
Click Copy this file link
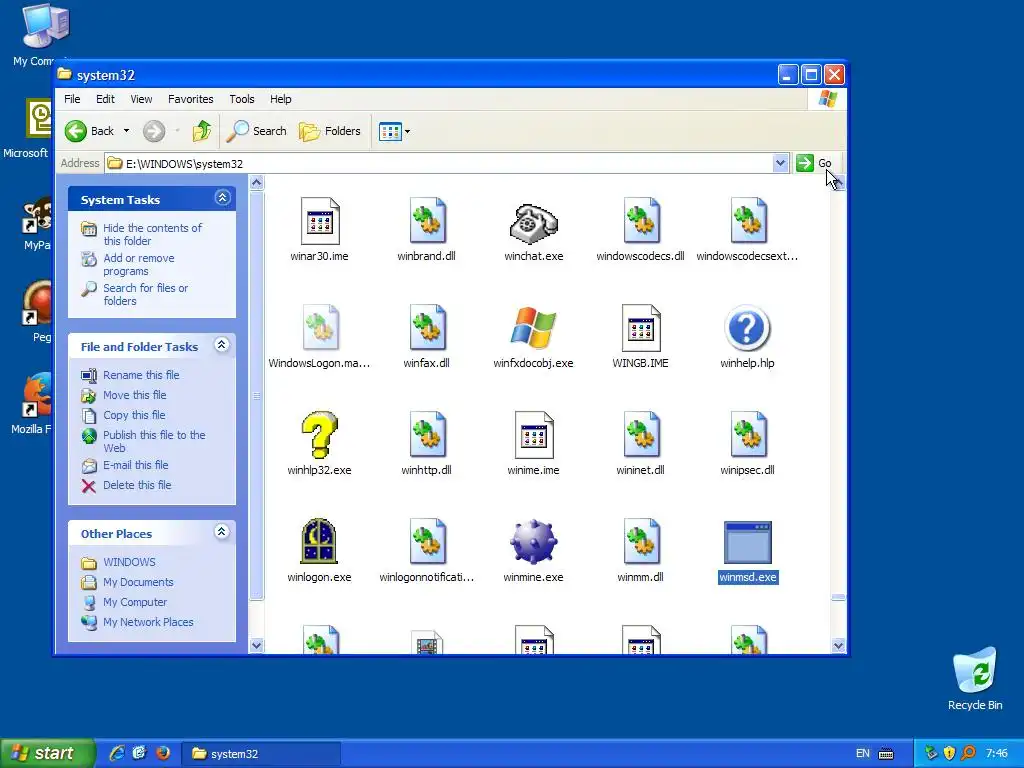tap(134, 415)
